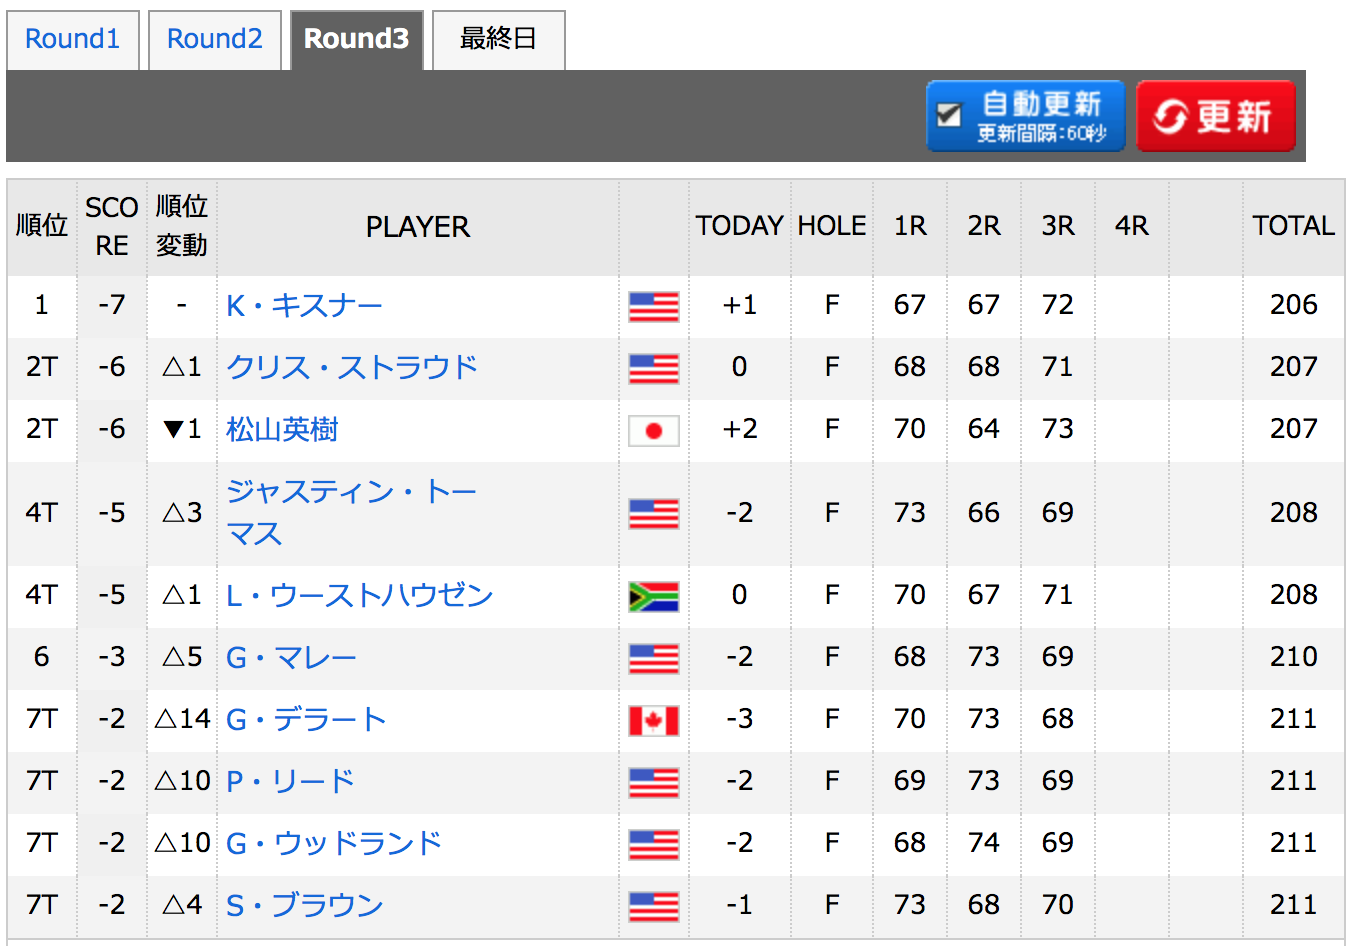Click the Japan flag beside 松山英樹

pos(654,430)
